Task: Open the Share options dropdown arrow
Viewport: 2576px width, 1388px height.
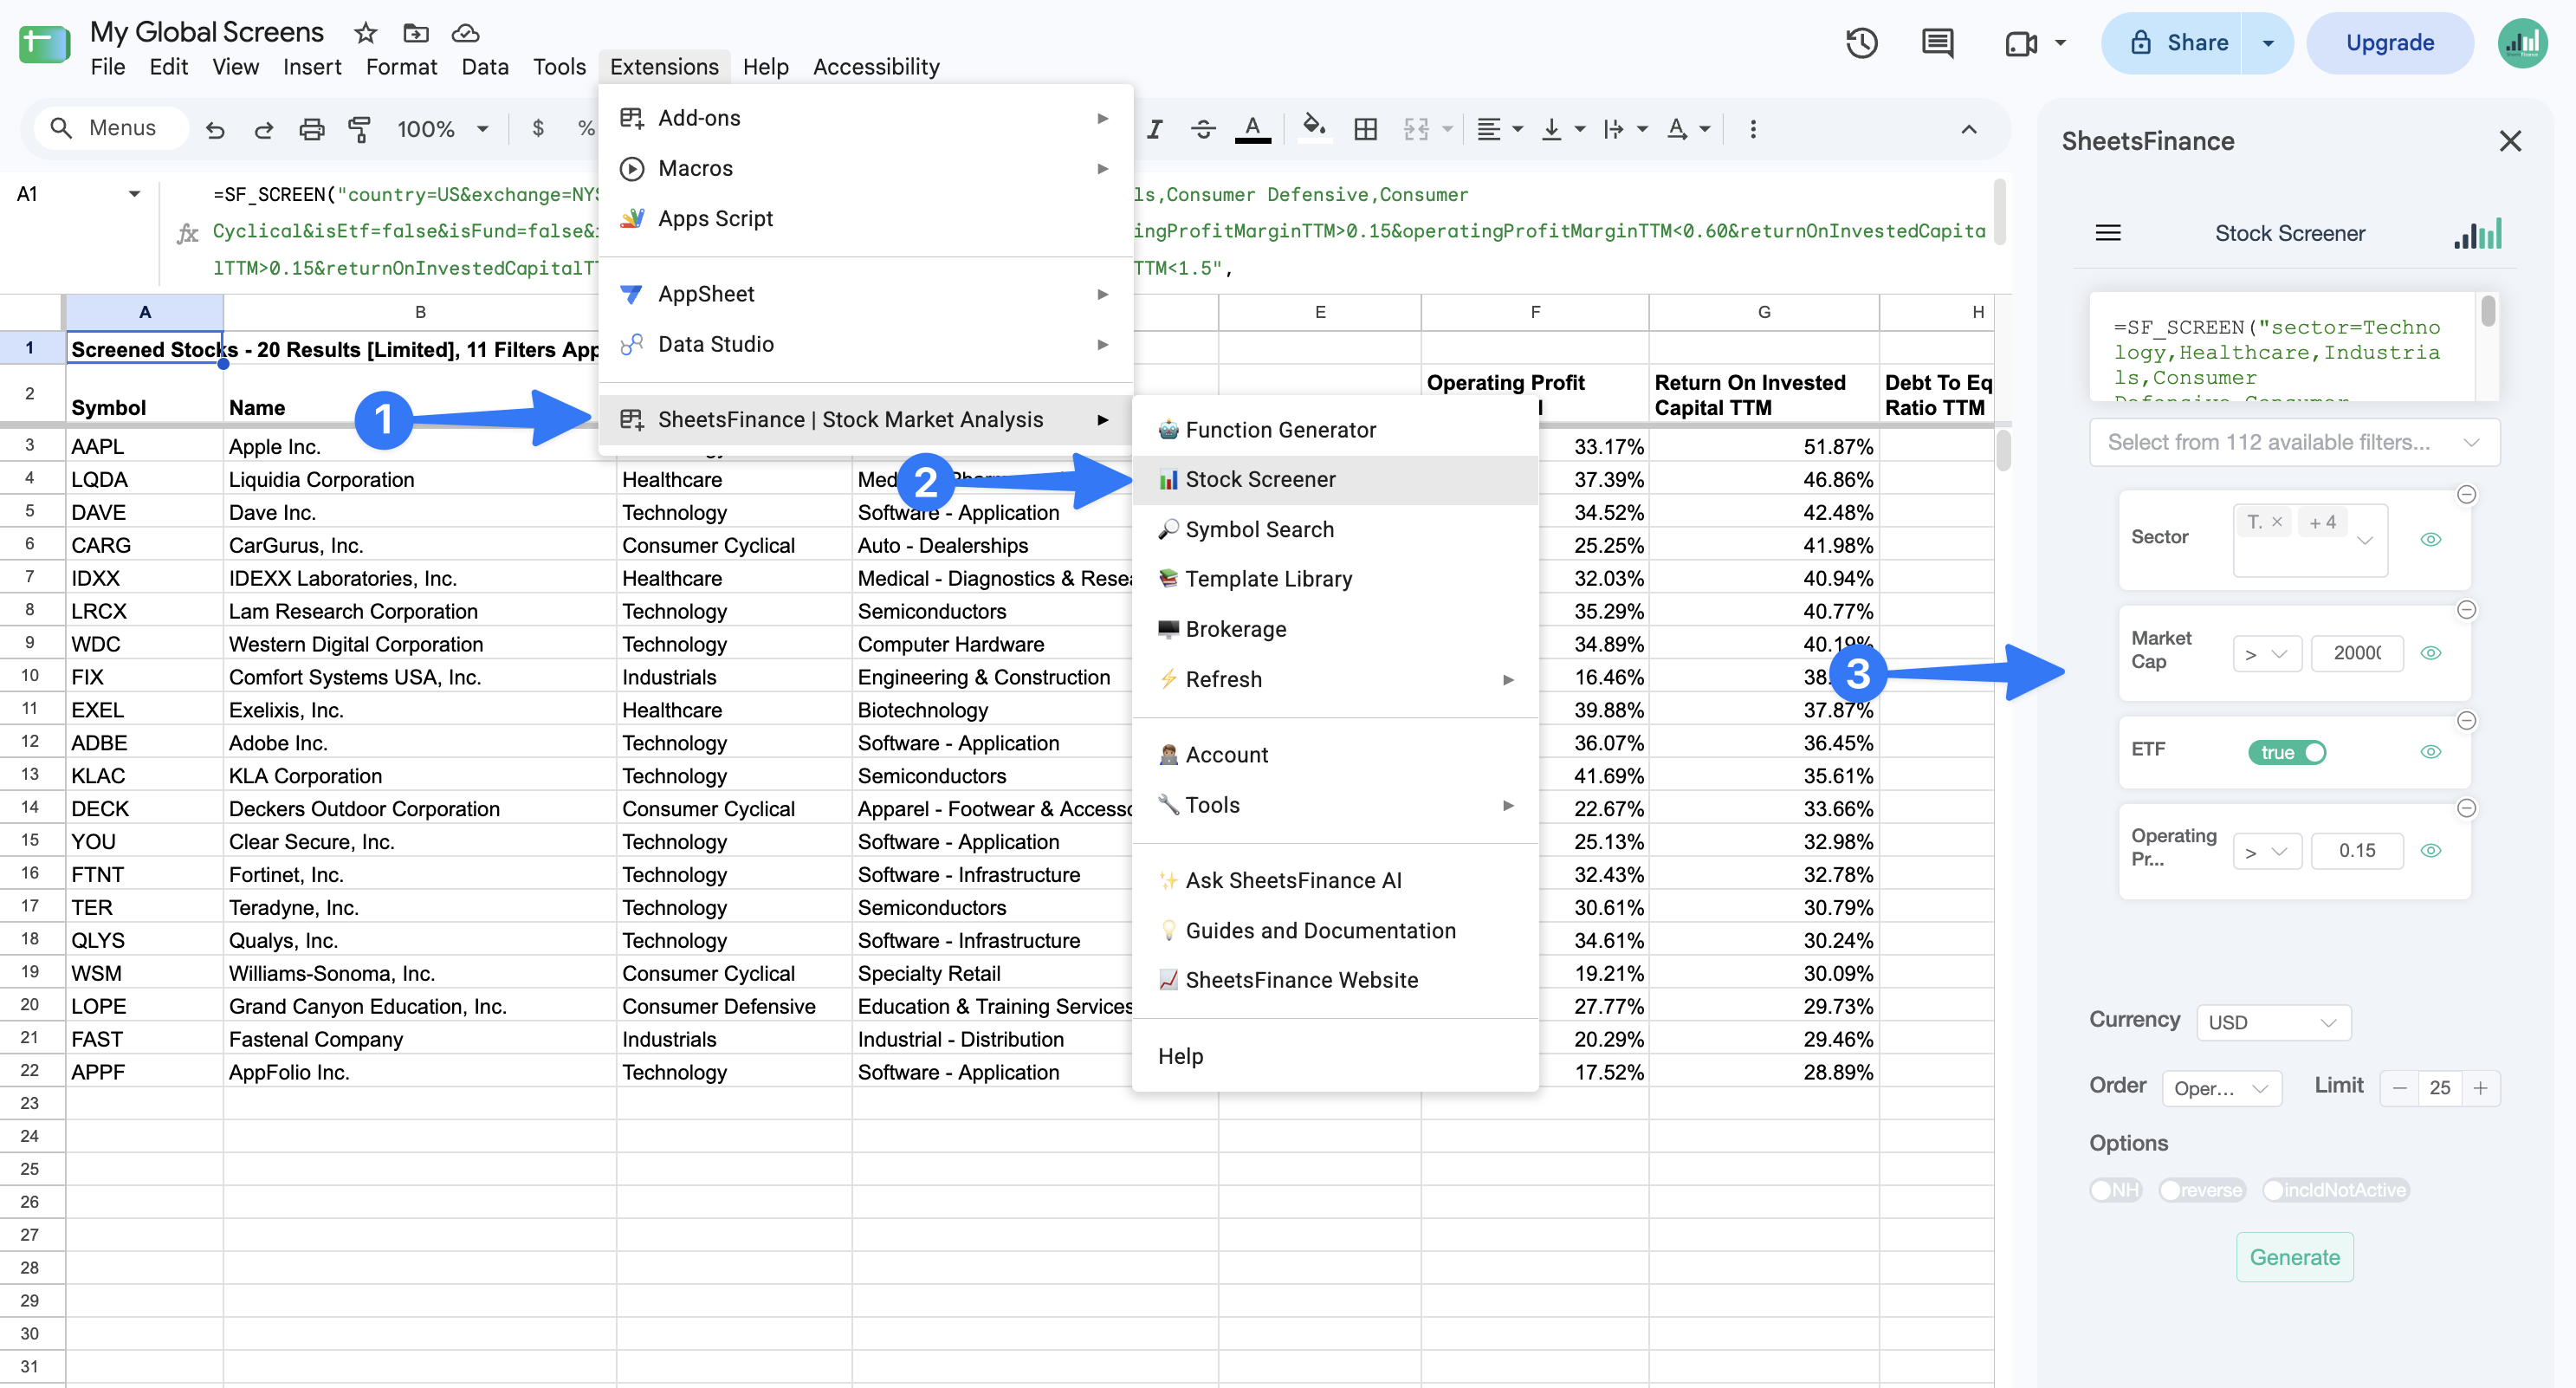Action: point(2267,43)
